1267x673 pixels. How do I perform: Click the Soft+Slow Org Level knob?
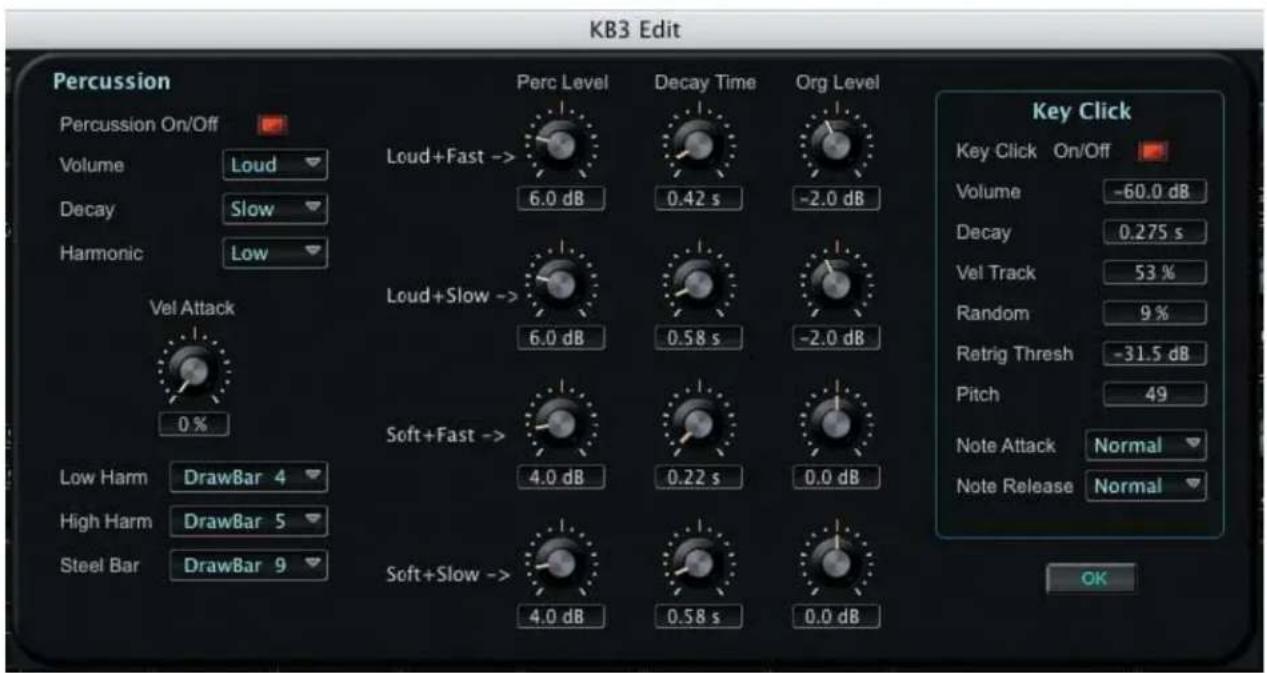[x=836, y=565]
